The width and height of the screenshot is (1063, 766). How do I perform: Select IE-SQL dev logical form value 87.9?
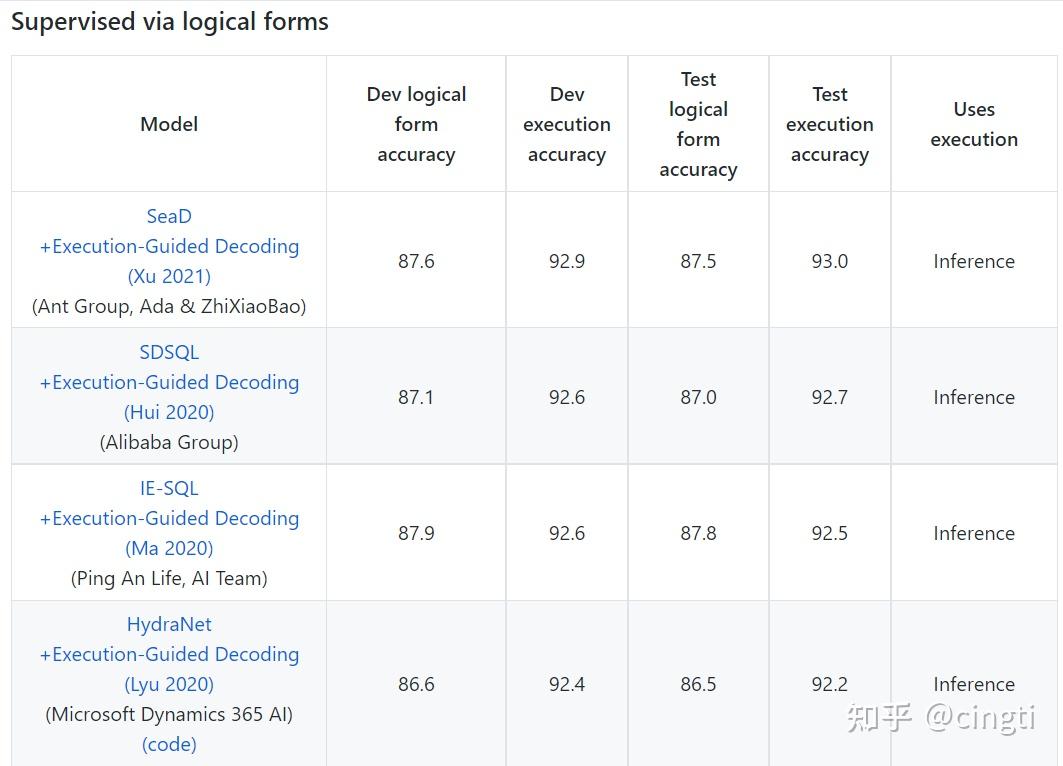click(x=416, y=533)
